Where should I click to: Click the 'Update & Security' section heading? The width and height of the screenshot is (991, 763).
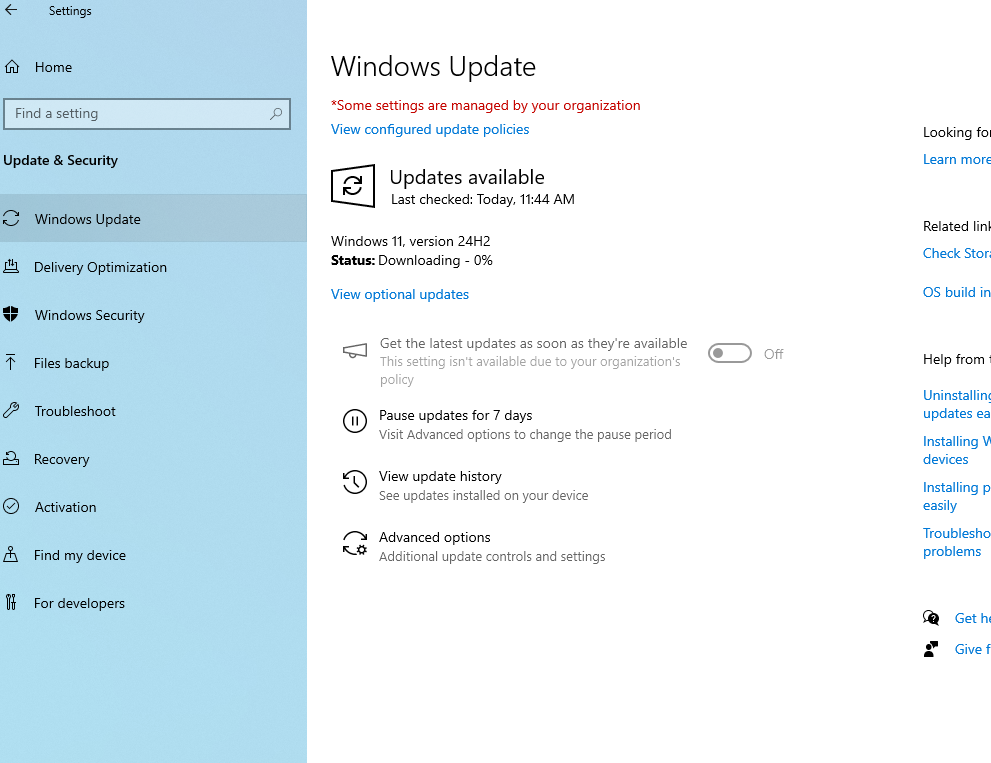tap(60, 161)
